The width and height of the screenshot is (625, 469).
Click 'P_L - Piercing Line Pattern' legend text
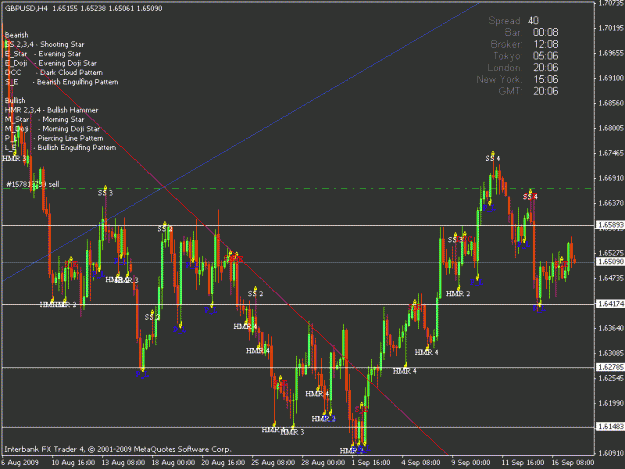(54, 138)
